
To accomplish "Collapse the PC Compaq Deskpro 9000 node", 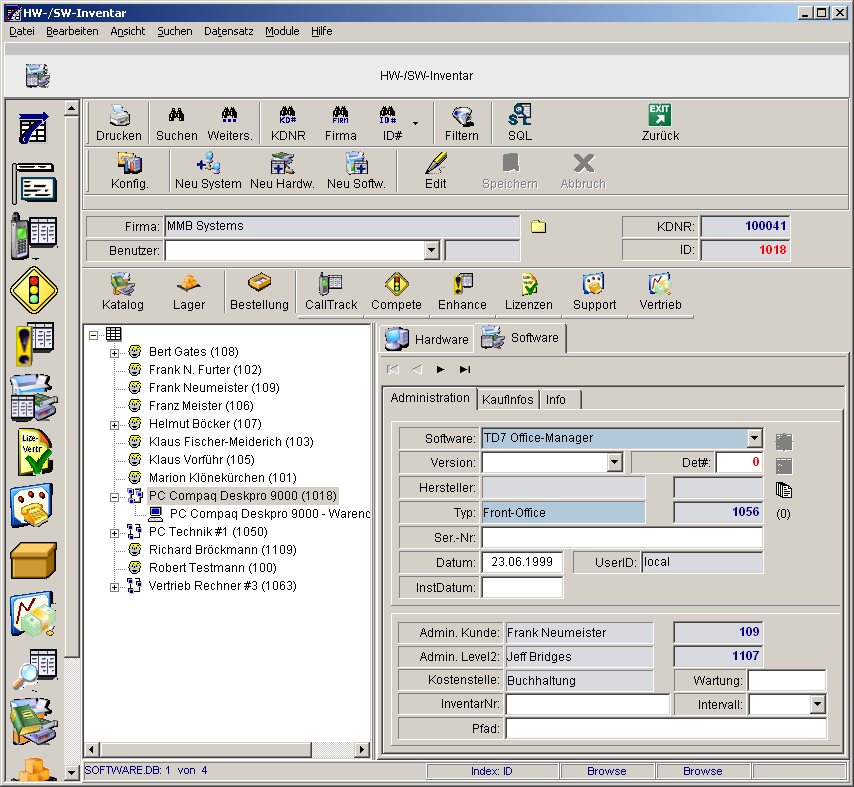I will click(x=115, y=496).
